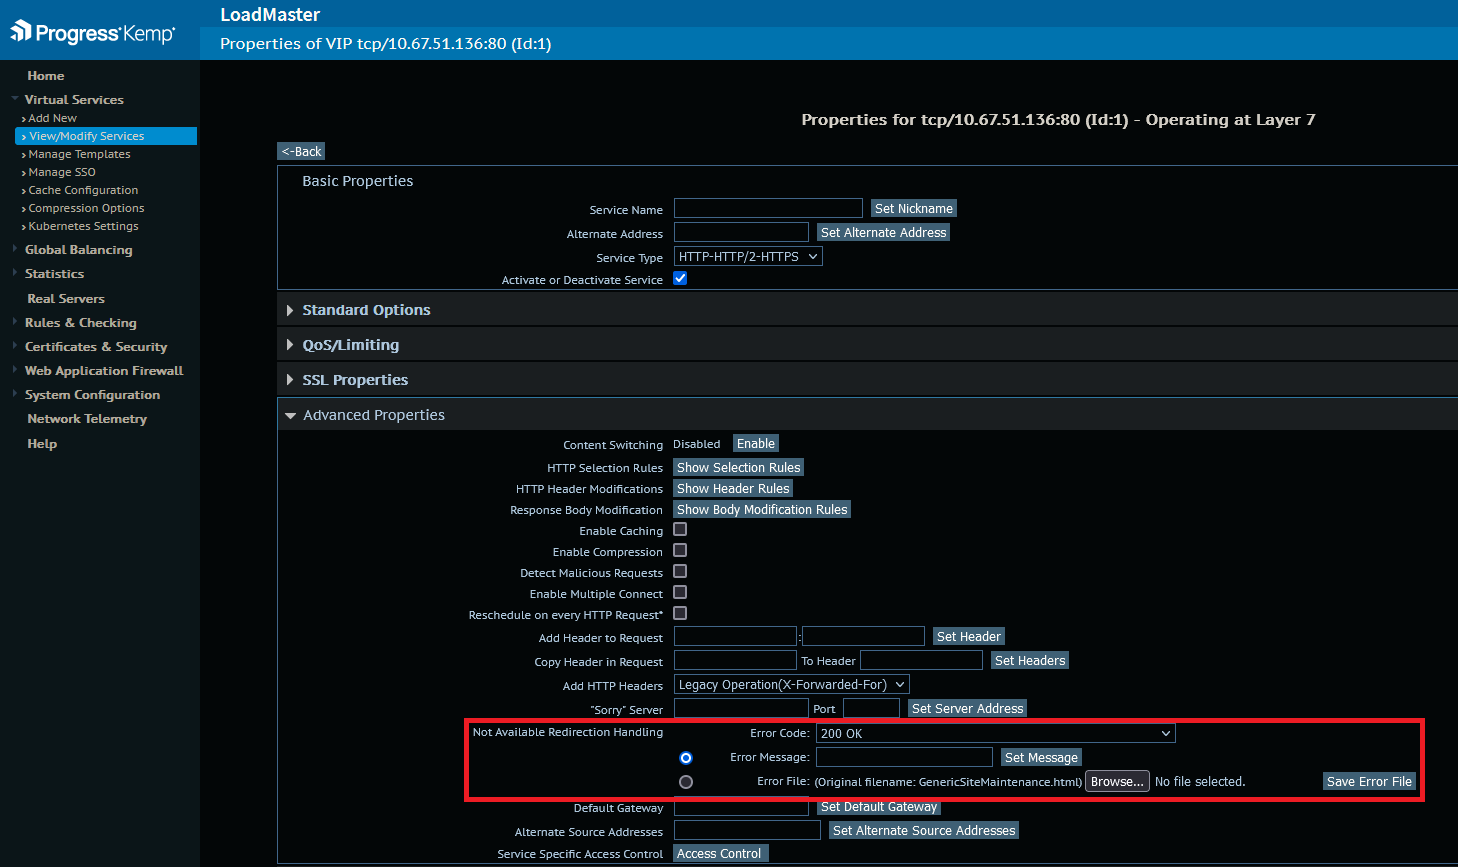Expand the Standard Options section
Viewport: 1458px width, 867px height.
366,310
